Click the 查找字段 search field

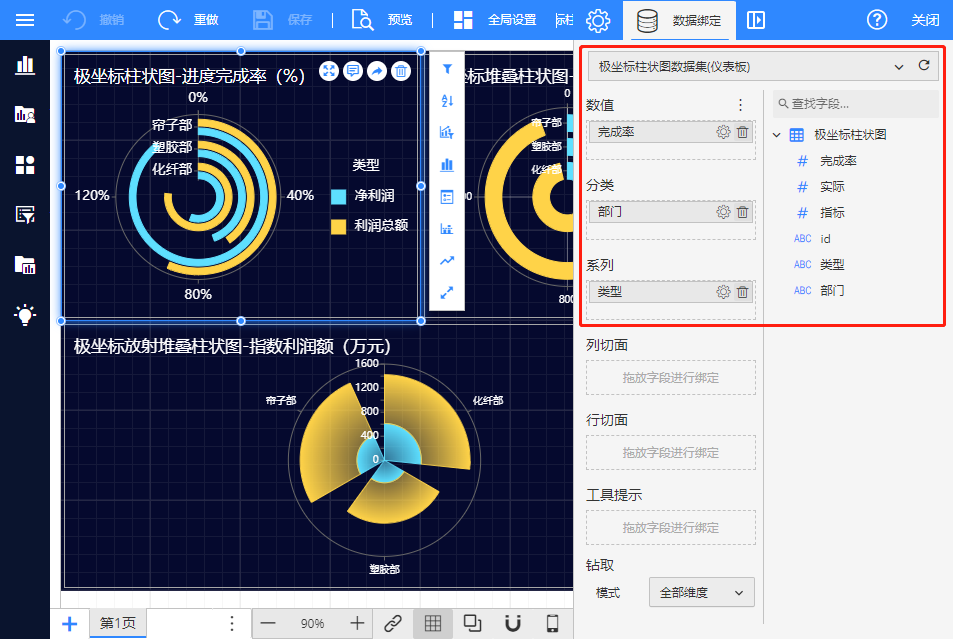pyautogui.click(x=856, y=103)
